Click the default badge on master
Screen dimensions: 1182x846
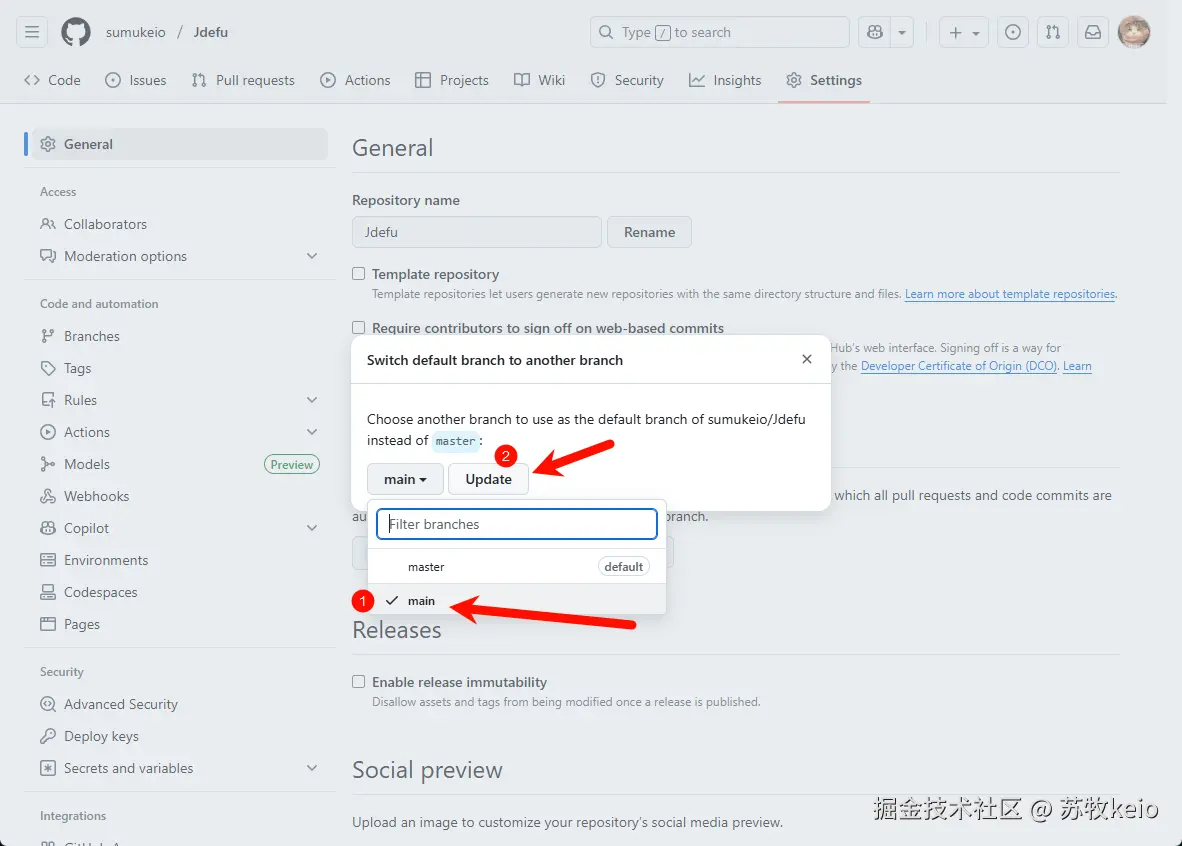coord(623,566)
